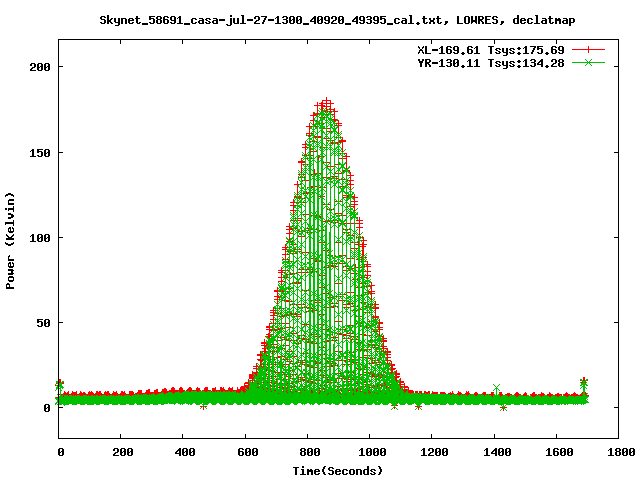The image size is (640, 480).
Task: Click the x-axis tick label 1200
Action: 434,452
